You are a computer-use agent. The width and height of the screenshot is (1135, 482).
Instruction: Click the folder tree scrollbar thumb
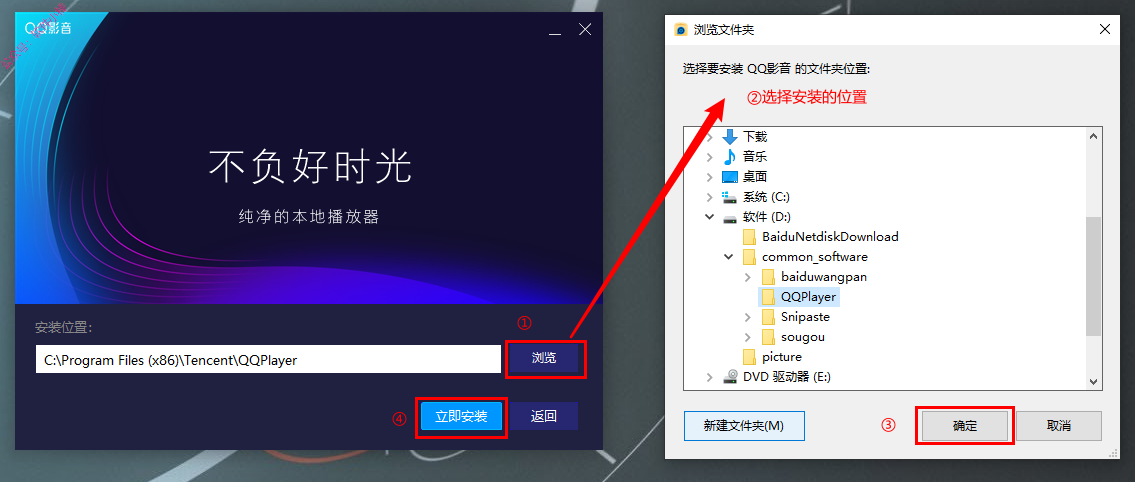pyautogui.click(x=1094, y=276)
